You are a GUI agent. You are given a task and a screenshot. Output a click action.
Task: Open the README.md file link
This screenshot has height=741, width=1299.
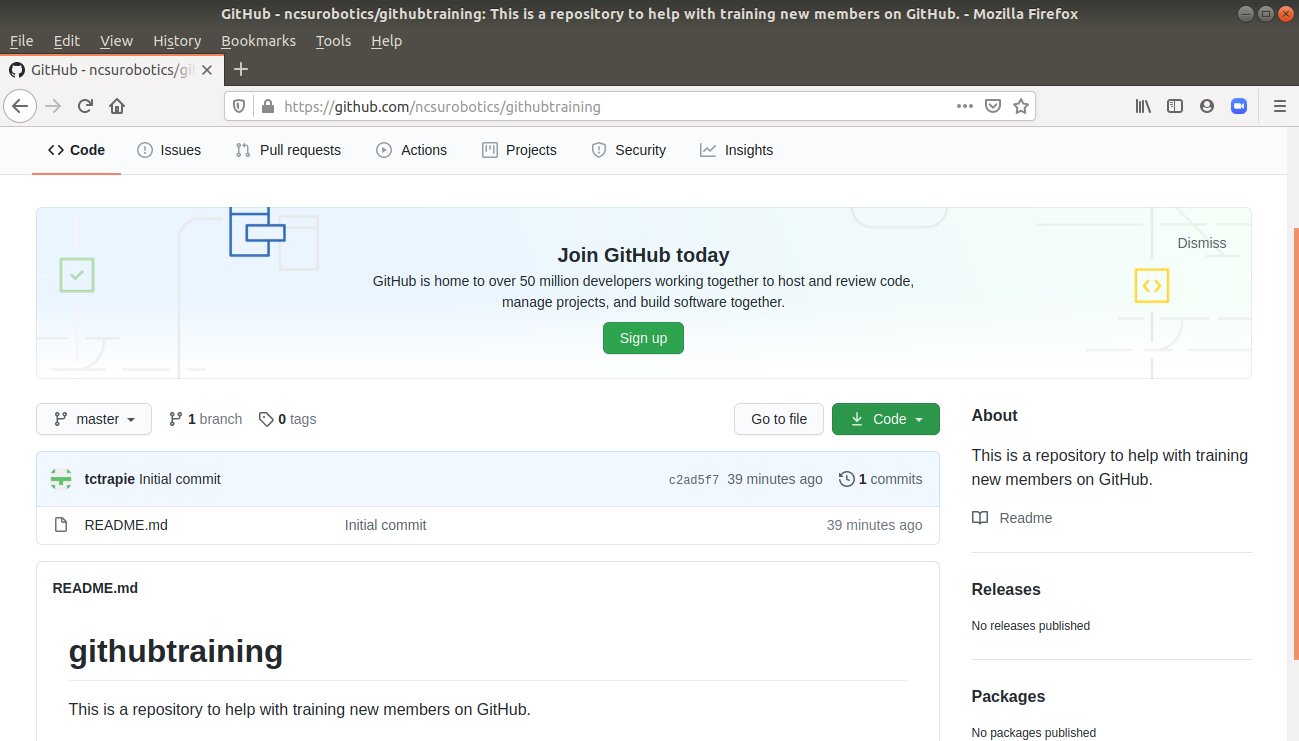coord(126,525)
